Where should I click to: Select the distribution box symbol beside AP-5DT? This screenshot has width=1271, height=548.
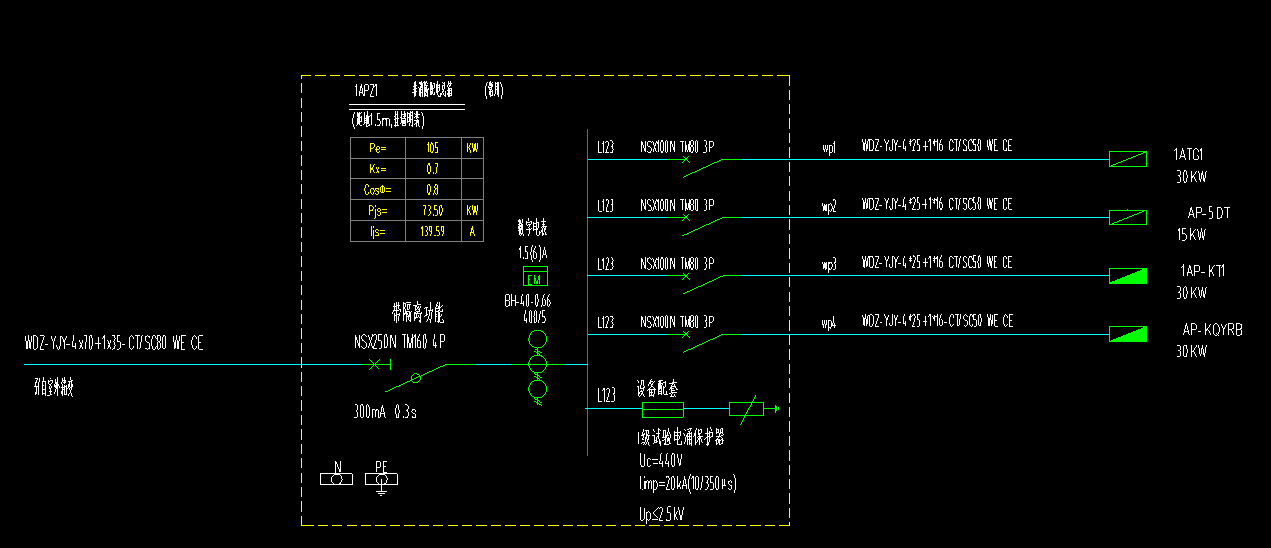[1128, 217]
